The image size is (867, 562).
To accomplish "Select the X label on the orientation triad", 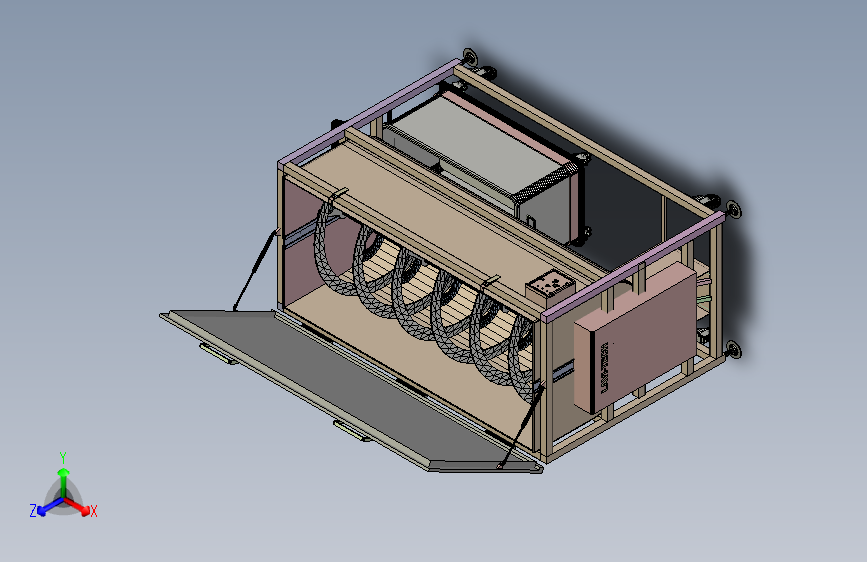I will point(93,512).
